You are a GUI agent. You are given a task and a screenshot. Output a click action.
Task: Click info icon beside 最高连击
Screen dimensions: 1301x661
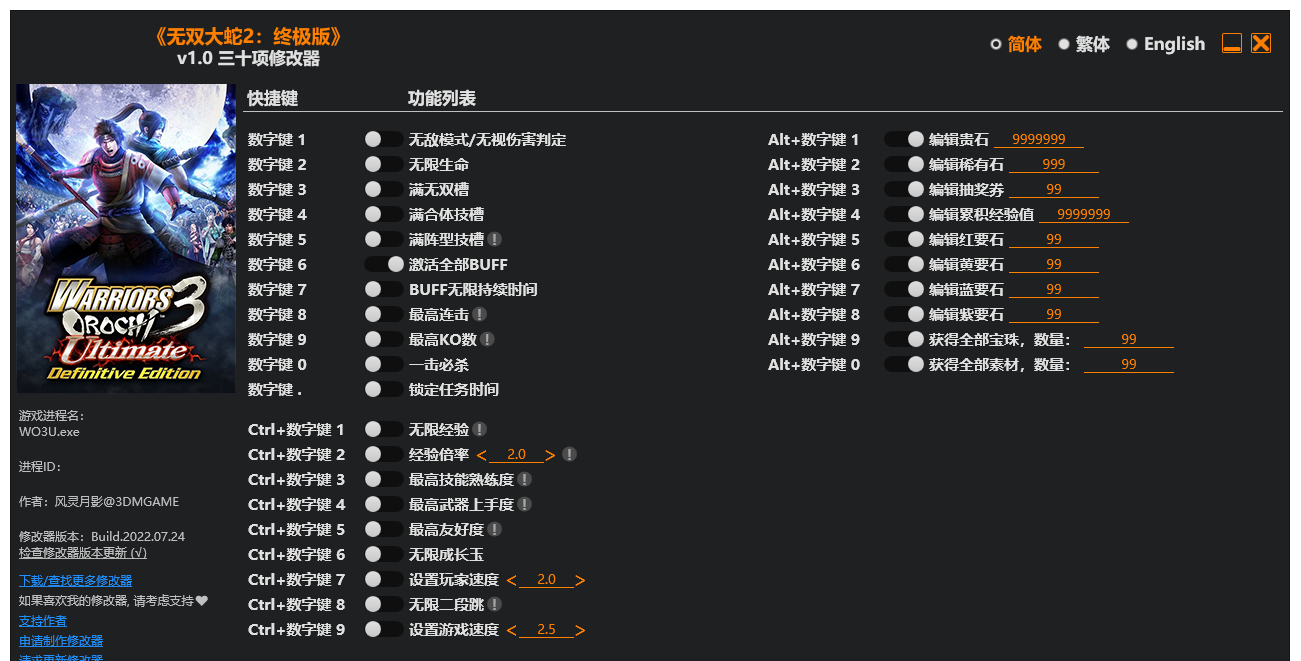tap(480, 314)
